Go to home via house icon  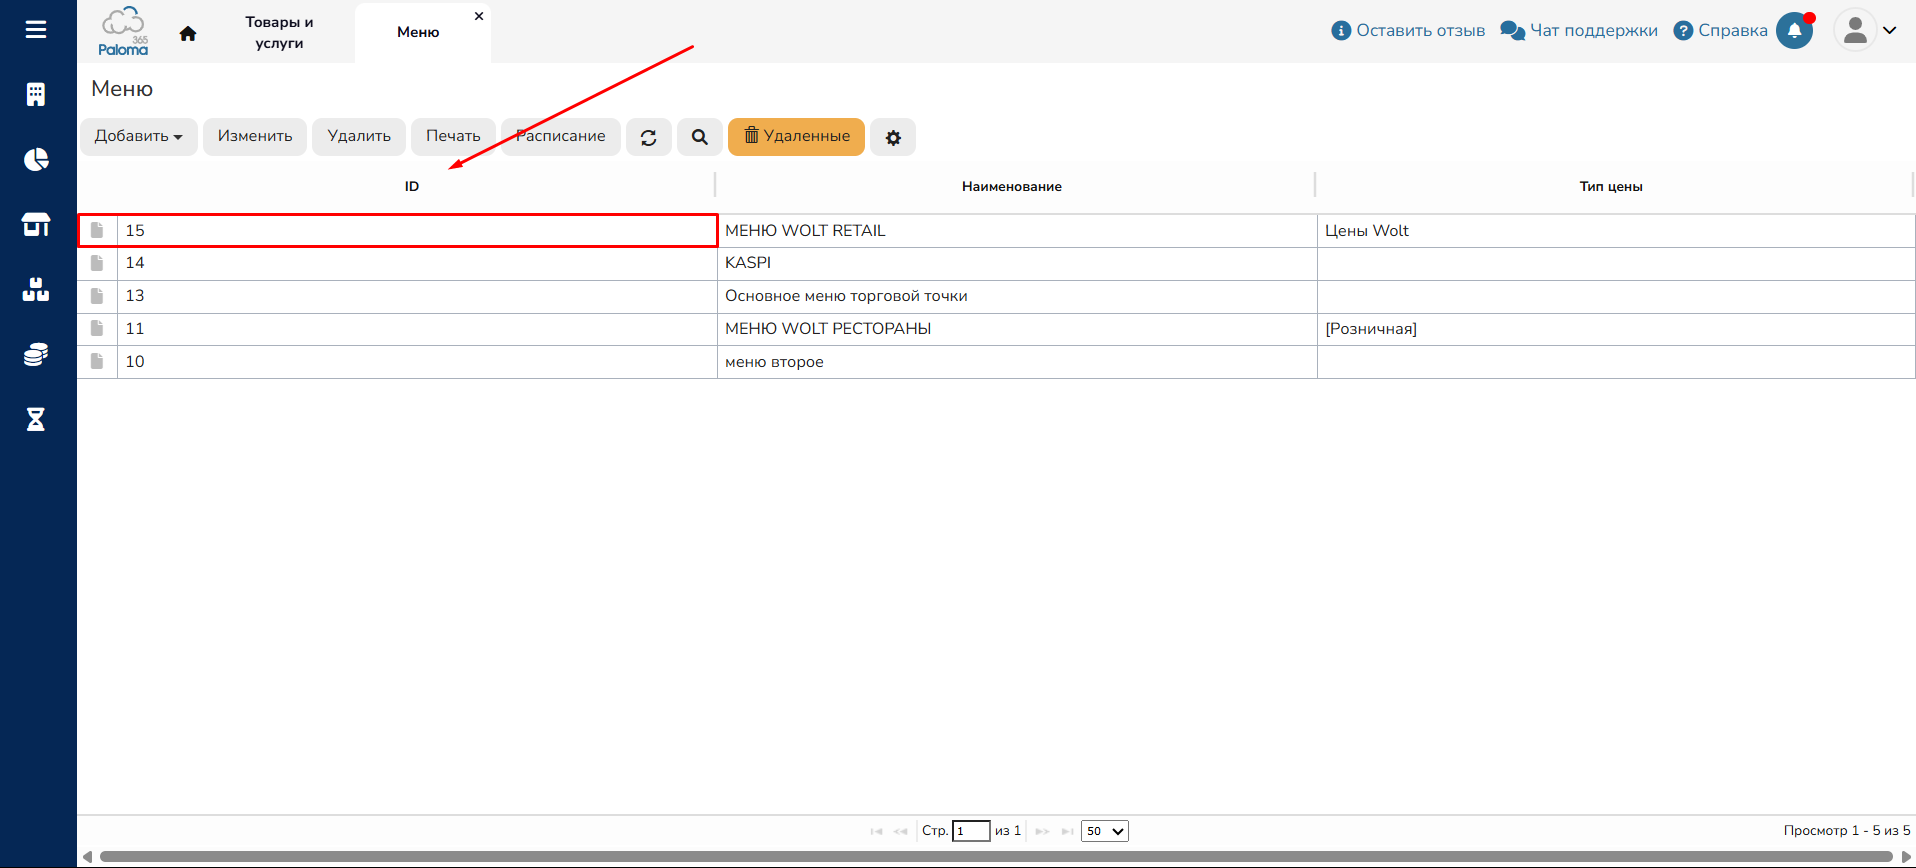click(x=188, y=33)
